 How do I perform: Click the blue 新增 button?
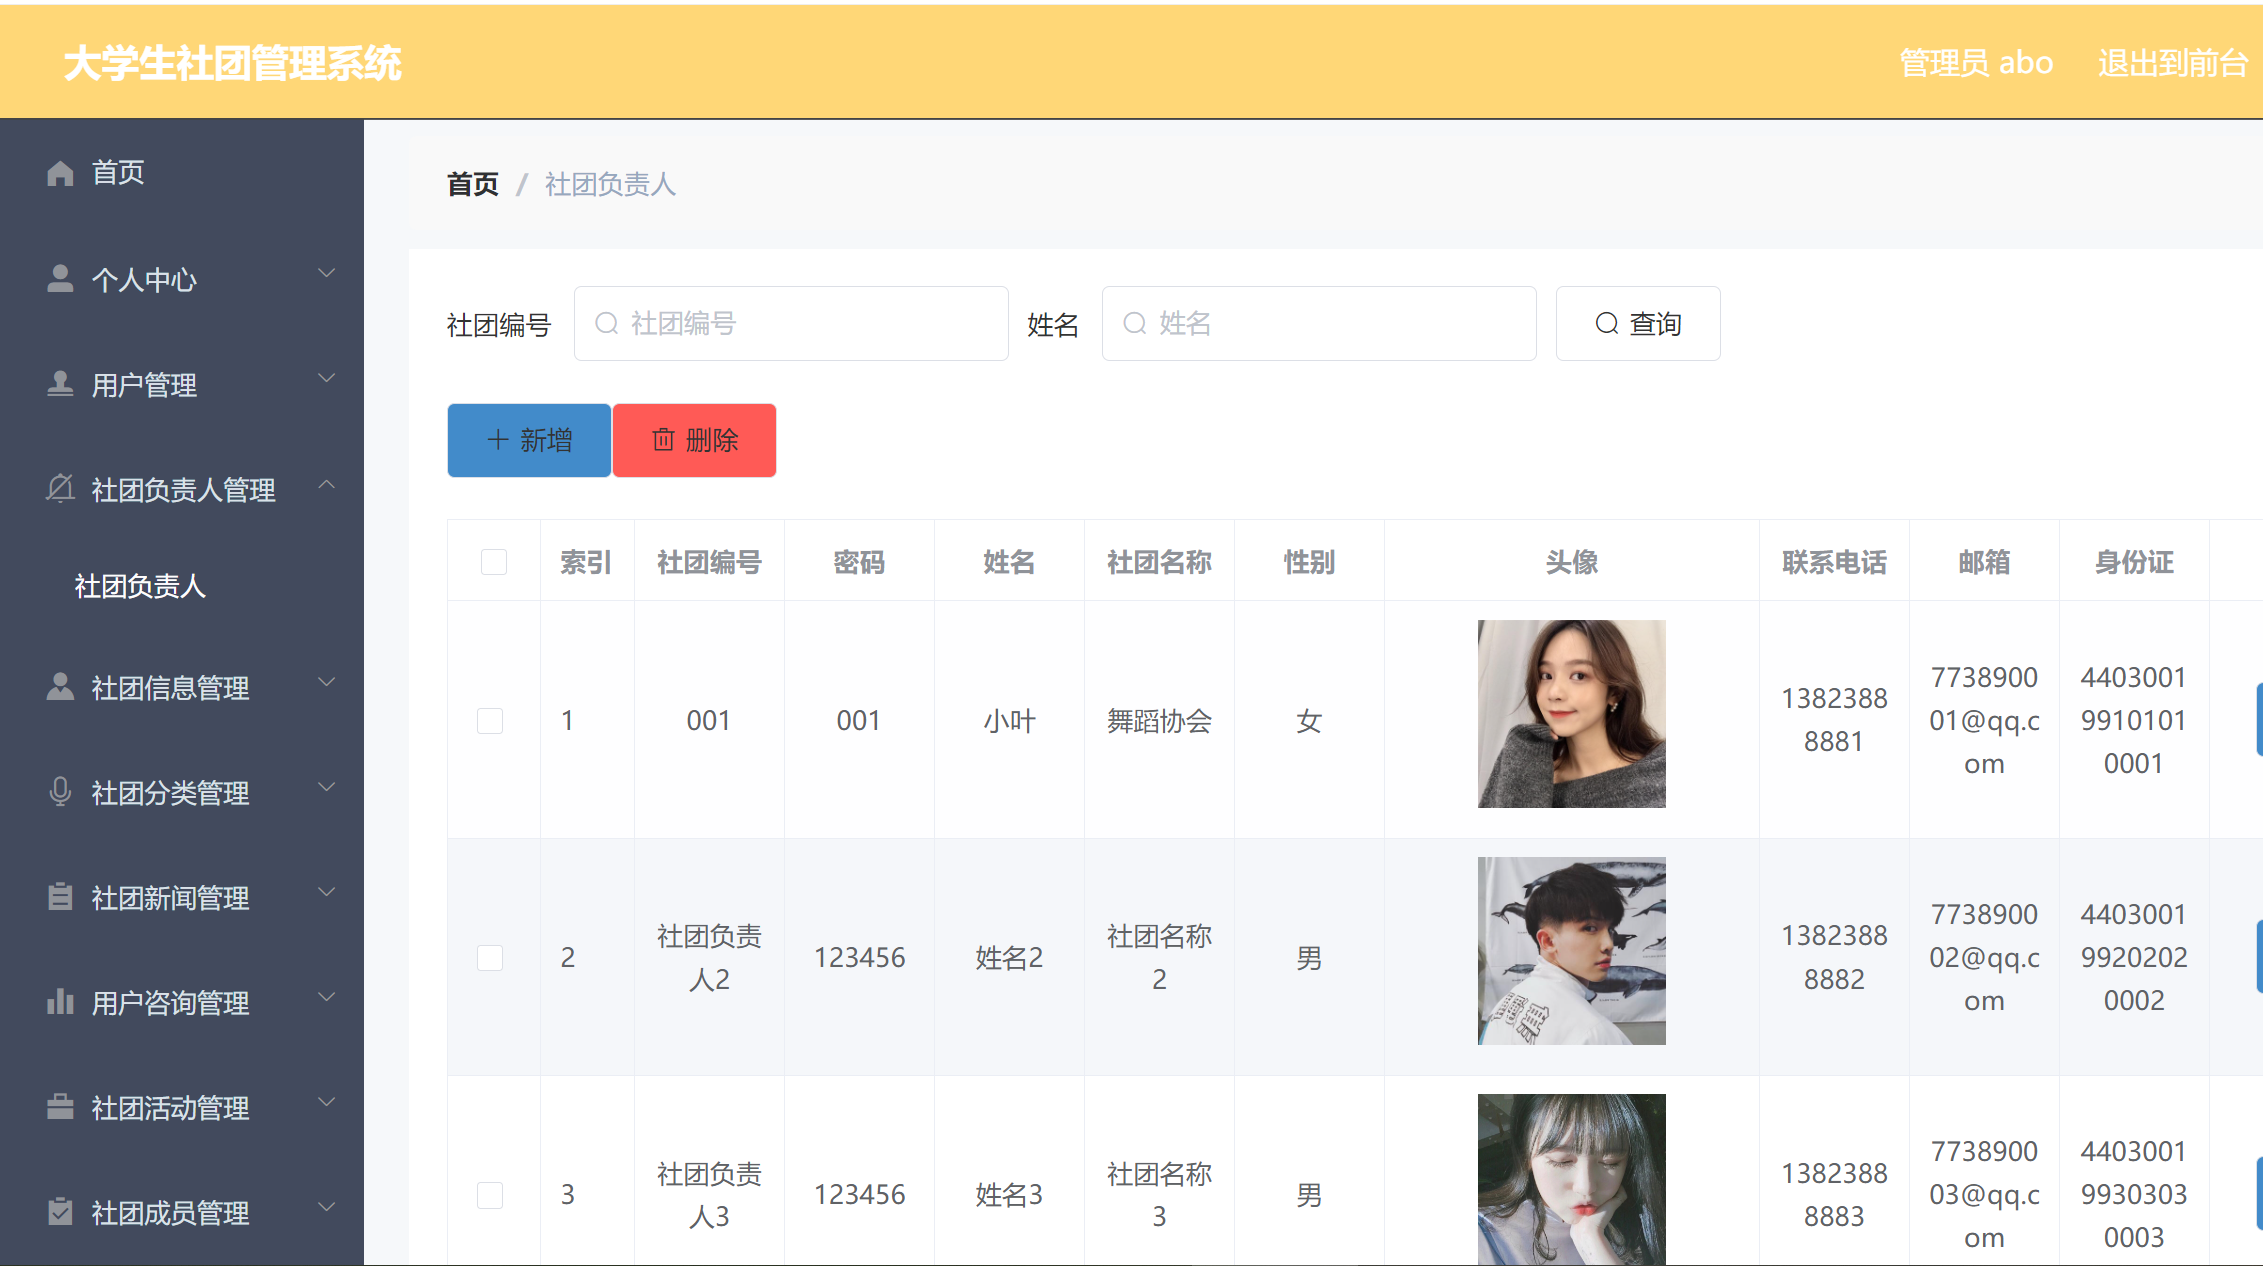coord(529,440)
